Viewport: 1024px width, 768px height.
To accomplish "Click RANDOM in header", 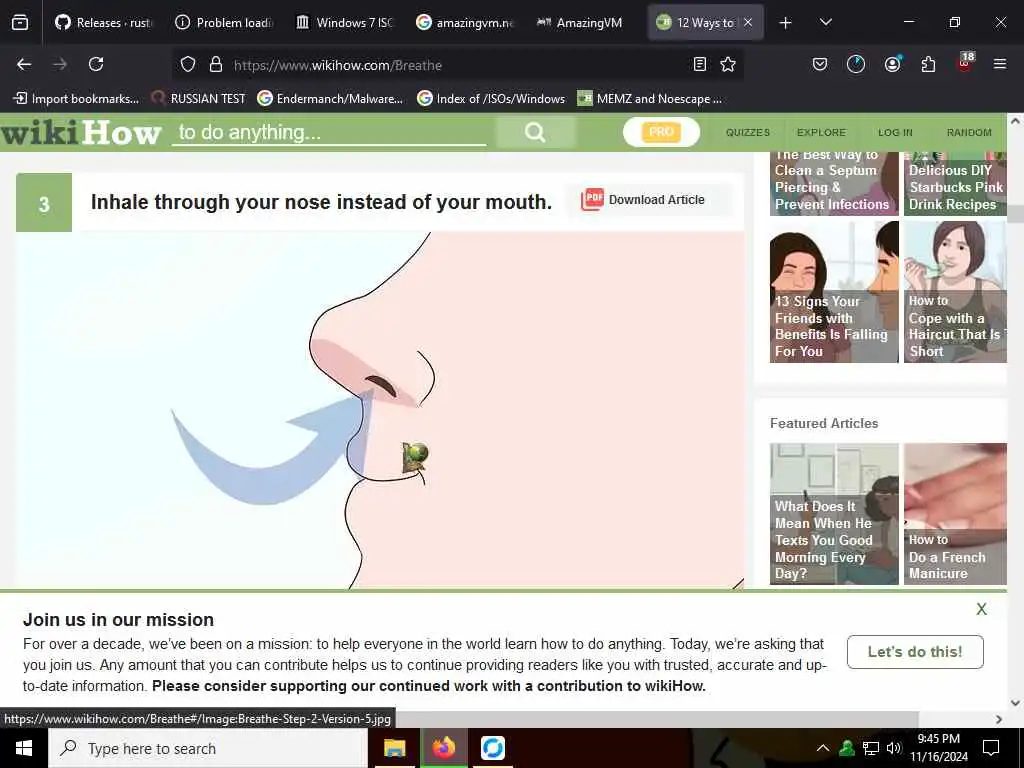I will (969, 133).
